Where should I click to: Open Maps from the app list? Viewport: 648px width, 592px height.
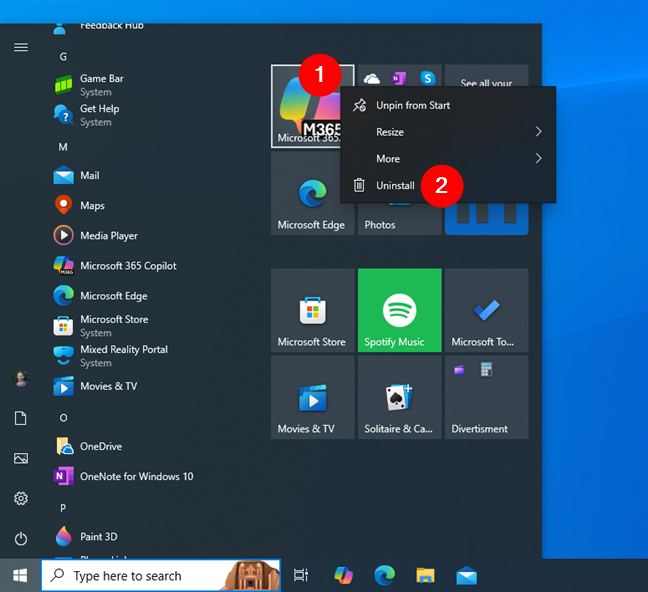[92, 205]
